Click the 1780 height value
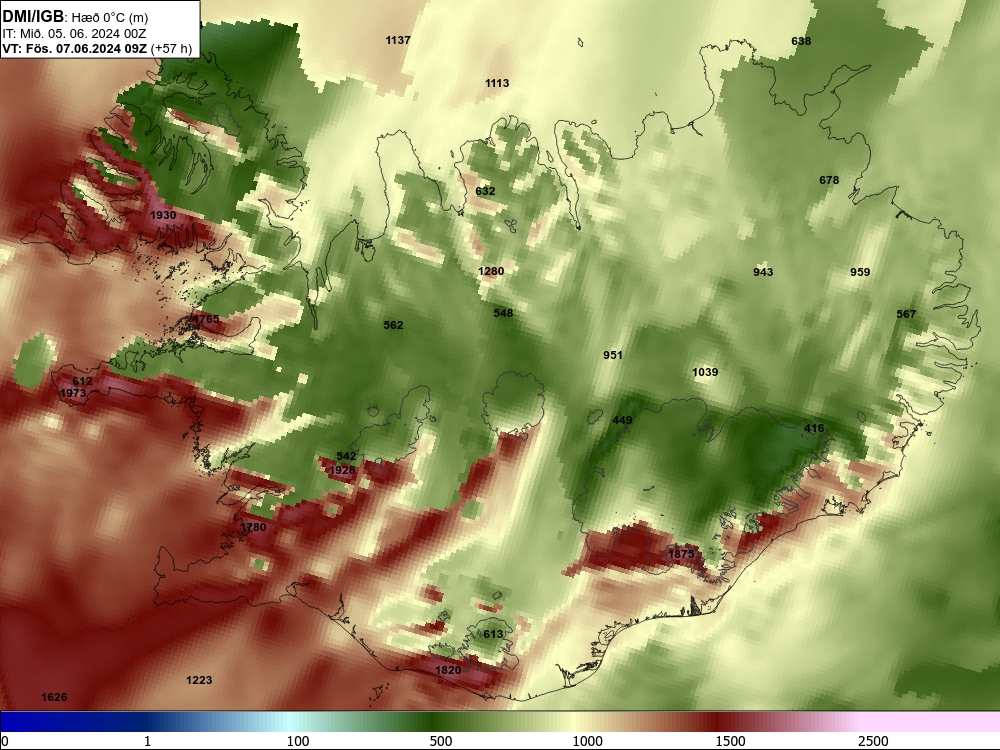 pos(253,527)
